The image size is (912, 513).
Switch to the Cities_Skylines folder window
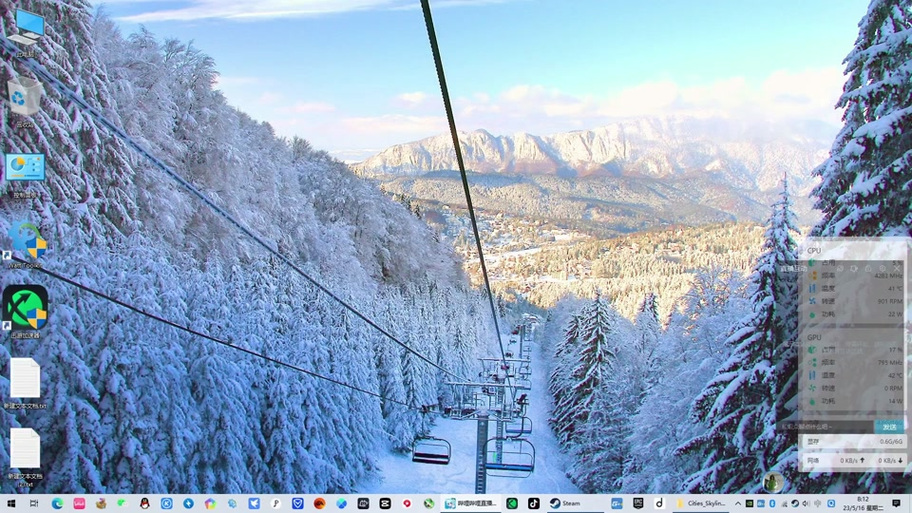click(x=701, y=504)
